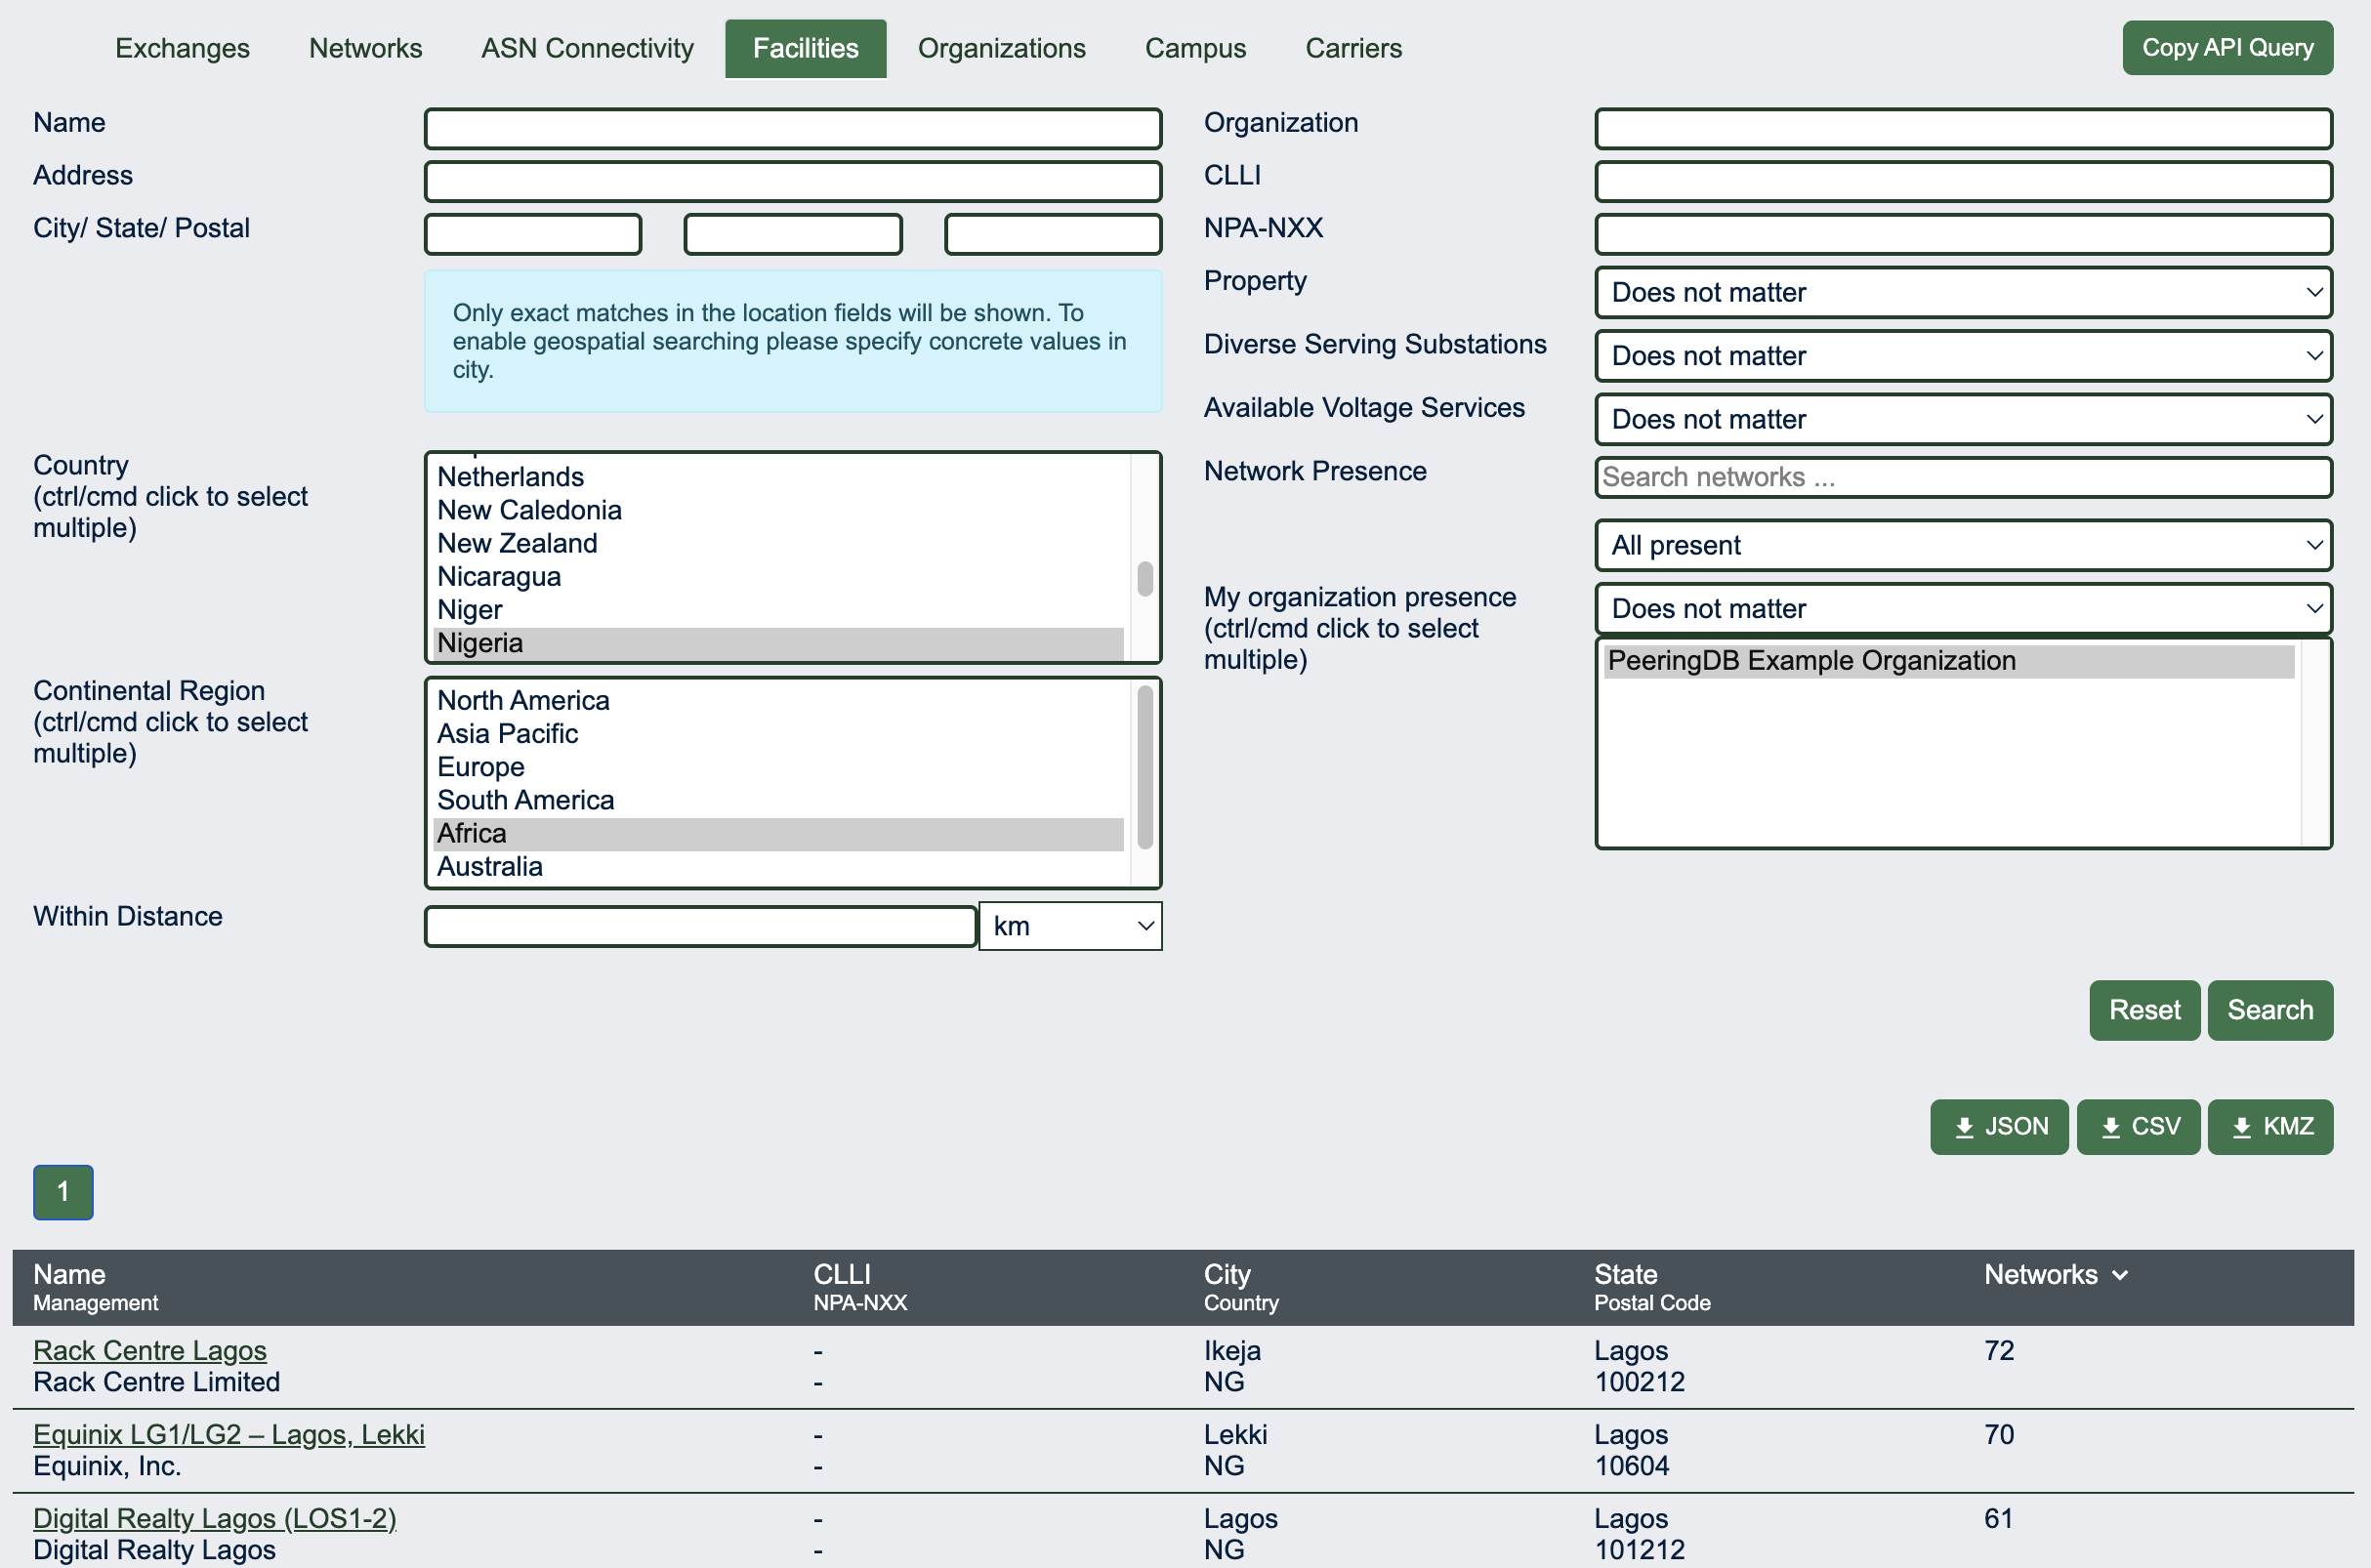This screenshot has height=1568, width=2371.
Task: Sort by the State column header
Action: click(x=1625, y=1274)
